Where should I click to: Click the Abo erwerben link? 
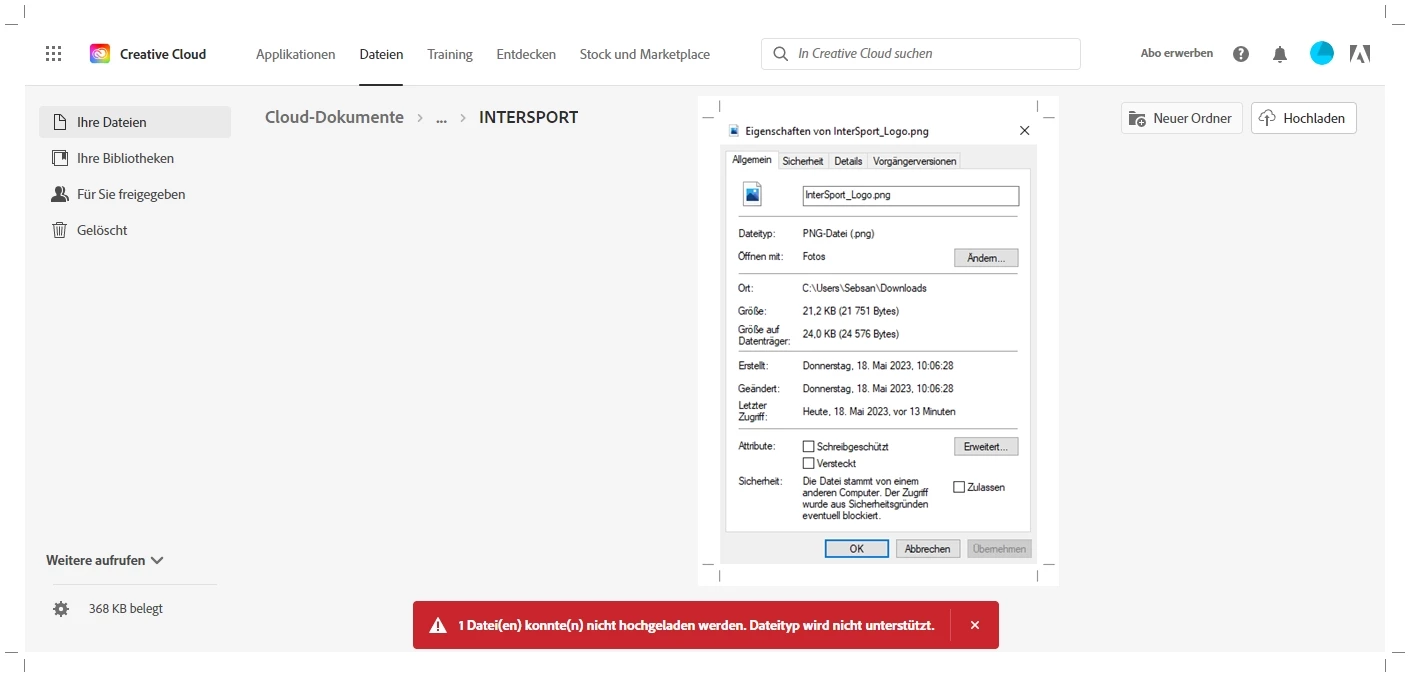pyautogui.click(x=1177, y=54)
